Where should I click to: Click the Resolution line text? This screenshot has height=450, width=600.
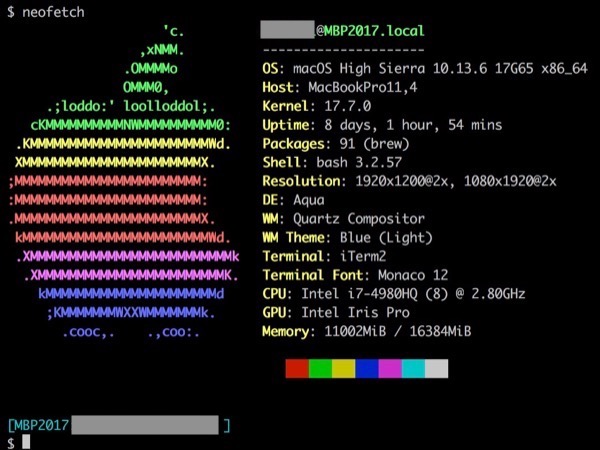(x=409, y=181)
